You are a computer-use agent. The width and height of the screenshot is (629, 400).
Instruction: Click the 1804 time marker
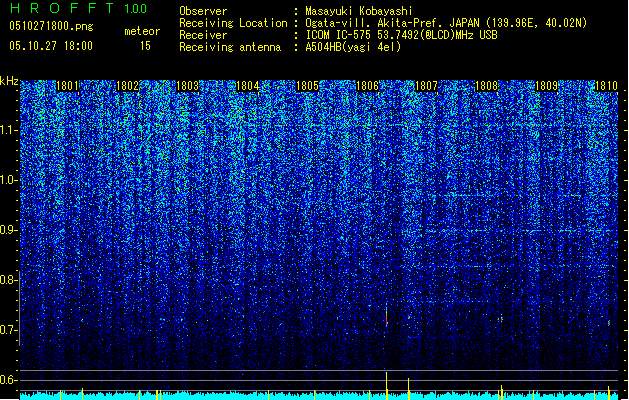coord(248,86)
